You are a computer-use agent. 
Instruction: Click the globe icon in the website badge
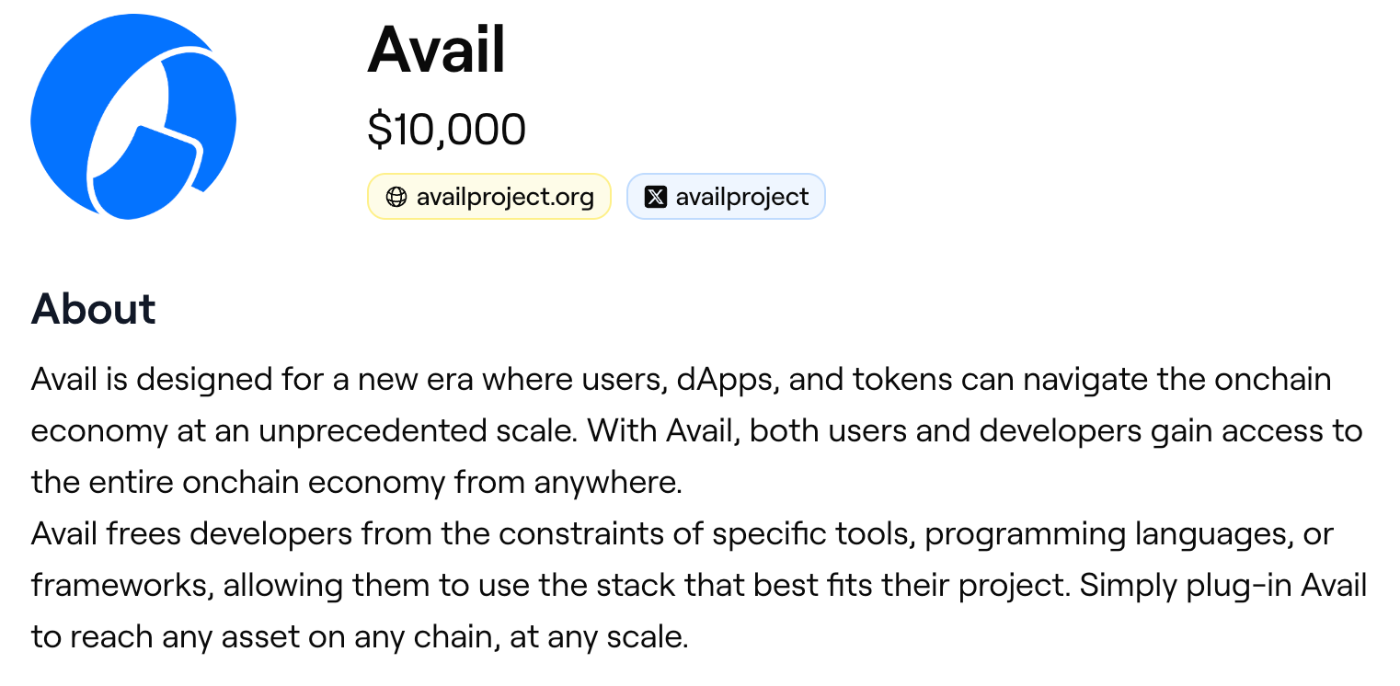pyautogui.click(x=396, y=197)
